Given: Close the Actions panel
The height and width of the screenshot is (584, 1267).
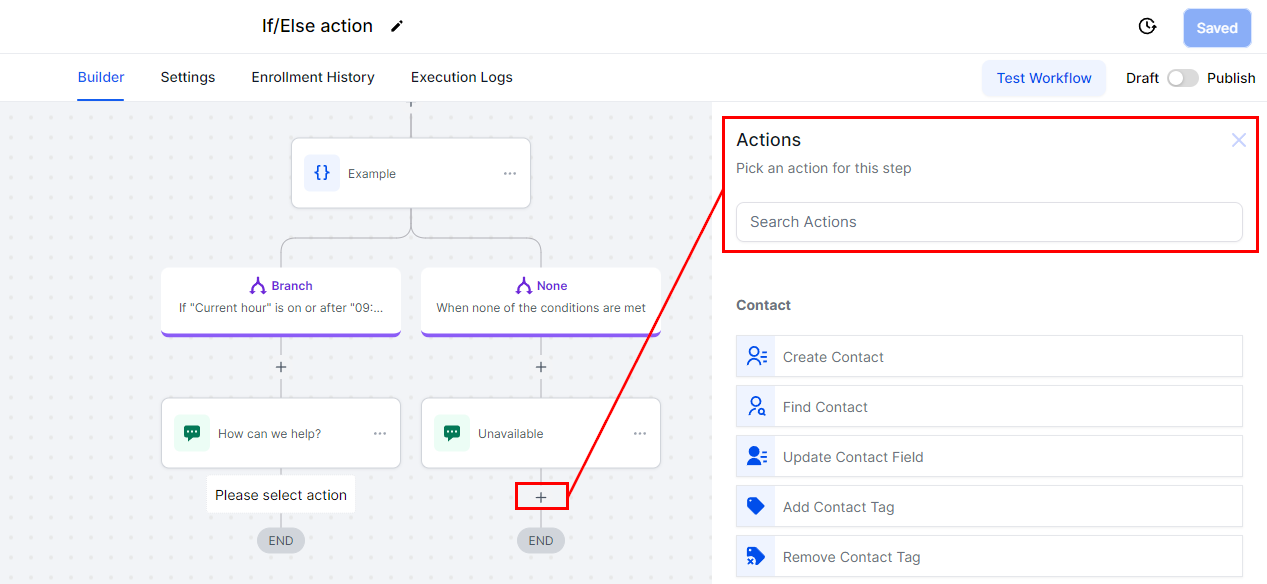Looking at the screenshot, I should tap(1239, 140).
